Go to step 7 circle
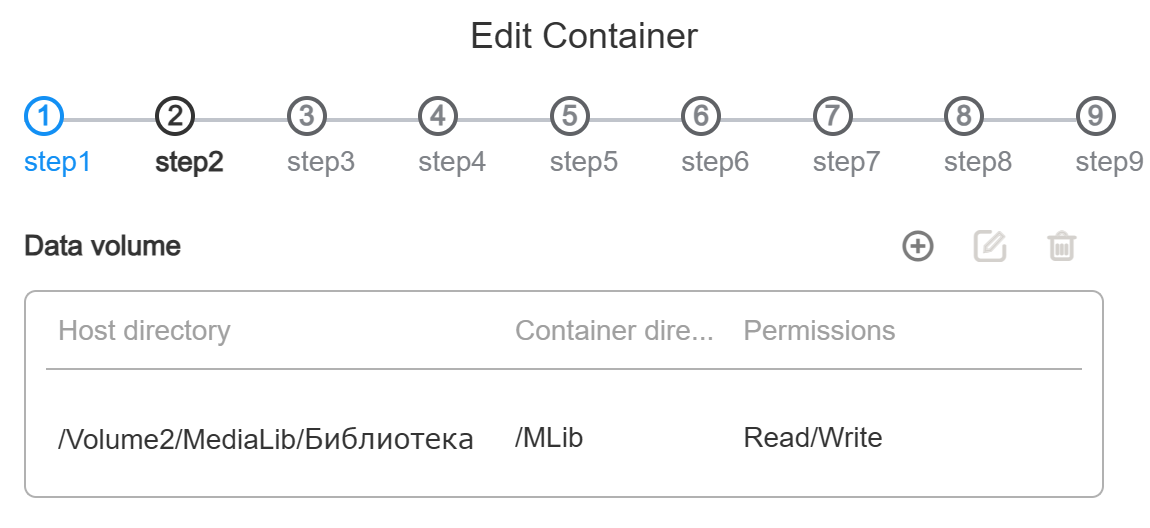 [833, 117]
